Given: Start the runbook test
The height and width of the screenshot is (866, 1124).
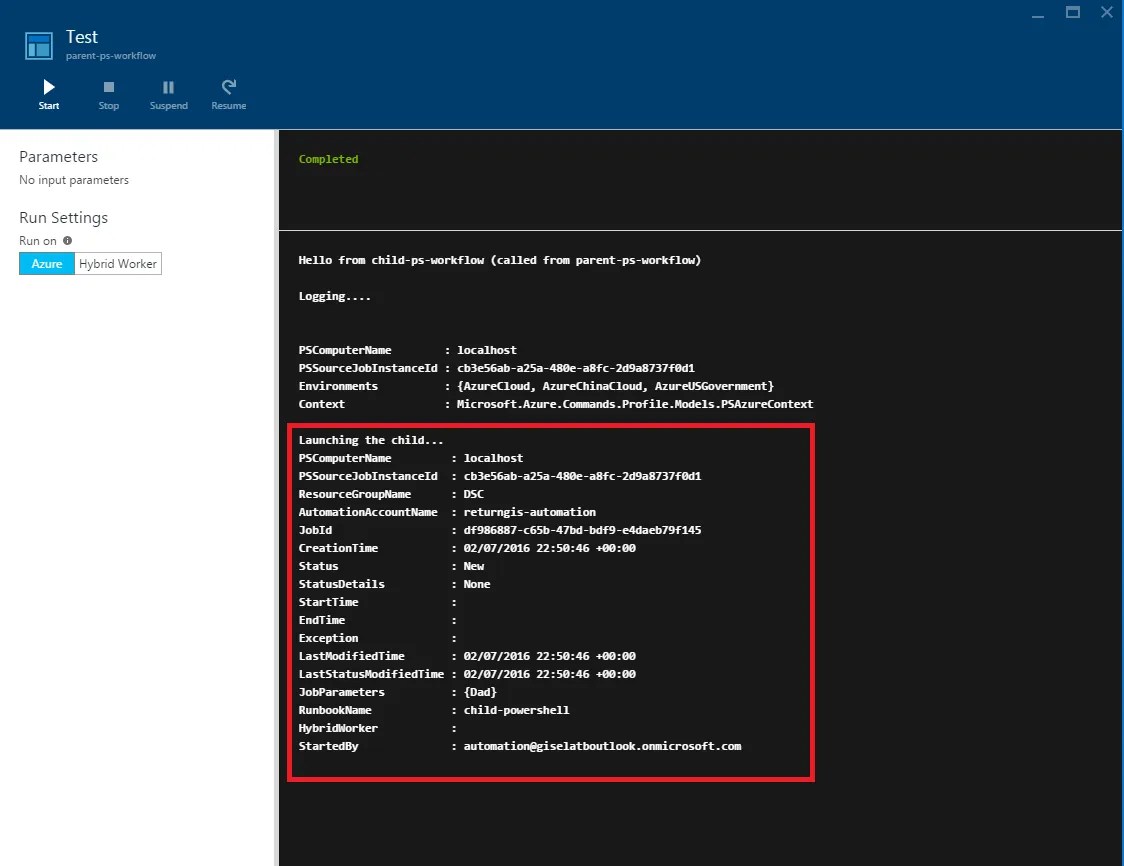Looking at the screenshot, I should click(x=49, y=95).
